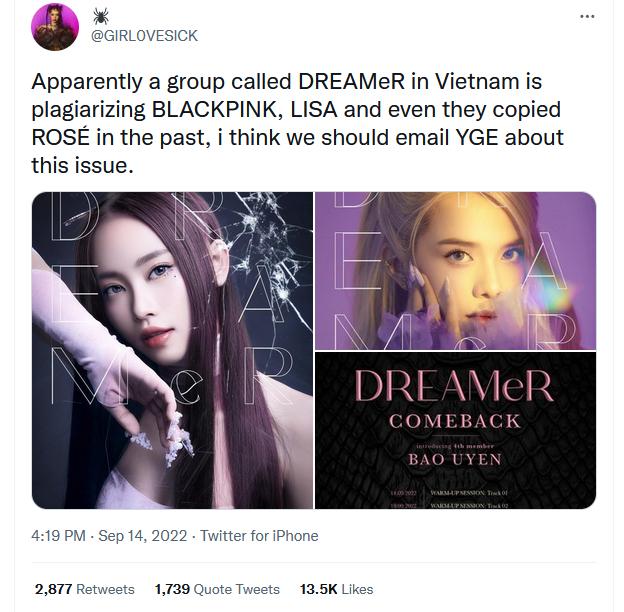Open the tweet author's round profile avatar
This screenshot has width=624, height=612.
click(55, 27)
